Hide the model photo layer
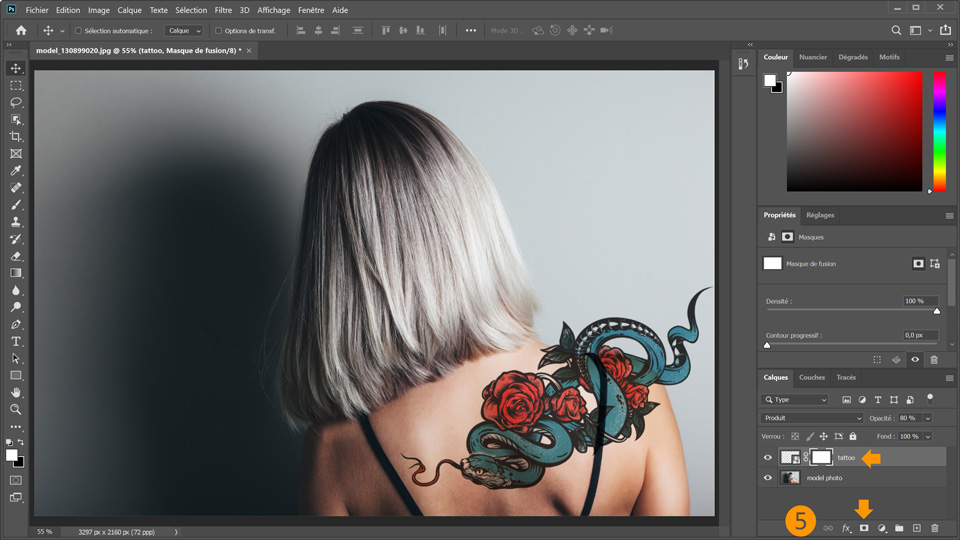Screen dimensions: 960x540 768,478
